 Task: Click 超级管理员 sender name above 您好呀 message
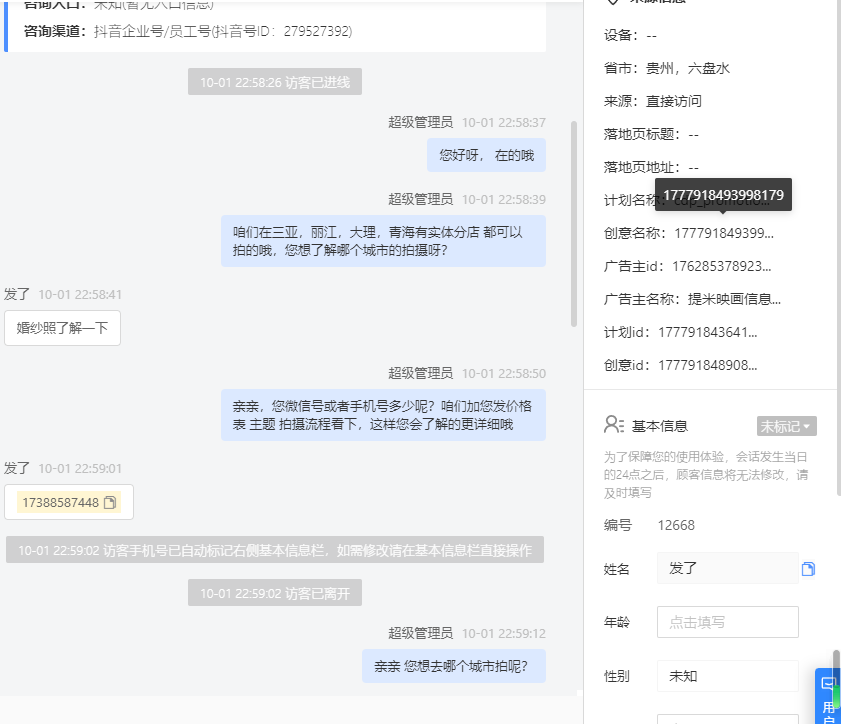pyautogui.click(x=420, y=122)
